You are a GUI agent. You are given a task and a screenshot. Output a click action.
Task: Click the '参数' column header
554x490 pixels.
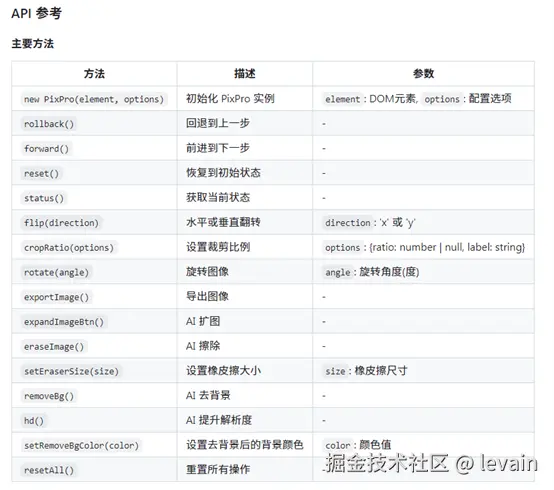pyautogui.click(x=423, y=73)
